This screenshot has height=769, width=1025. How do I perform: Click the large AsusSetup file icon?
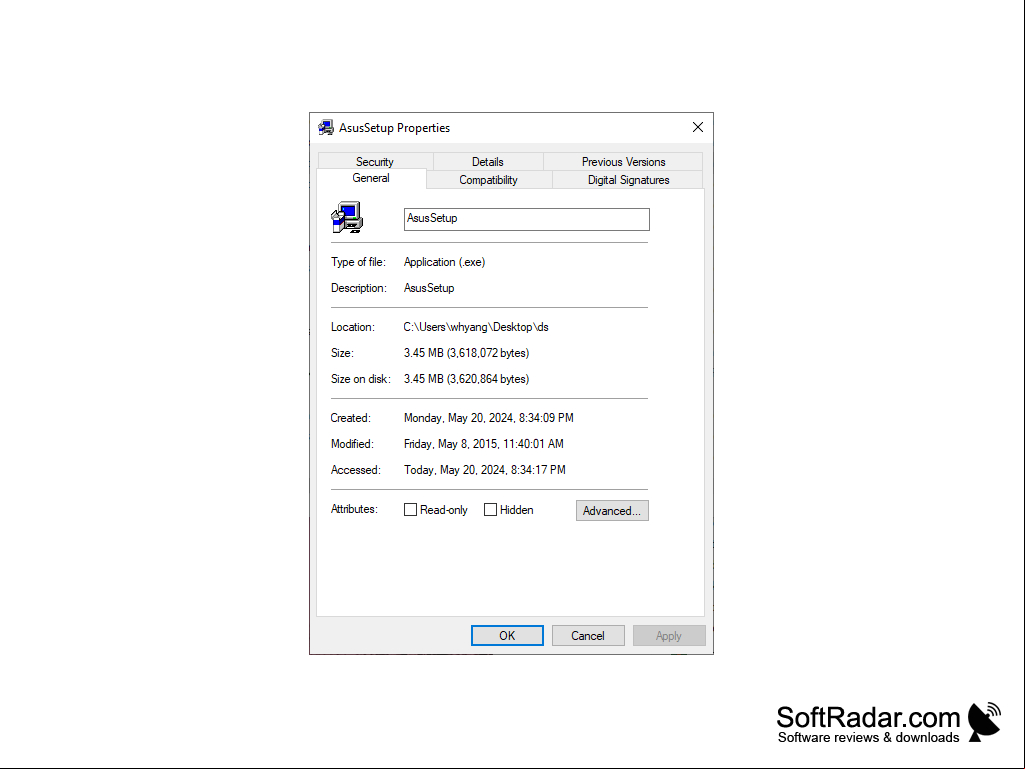pos(347,218)
